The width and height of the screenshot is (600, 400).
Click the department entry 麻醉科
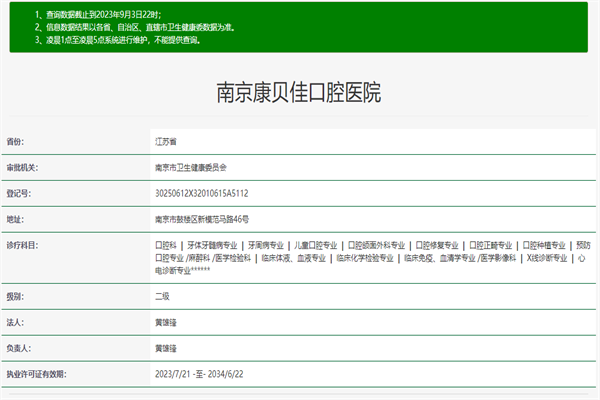pyautogui.click(x=199, y=258)
